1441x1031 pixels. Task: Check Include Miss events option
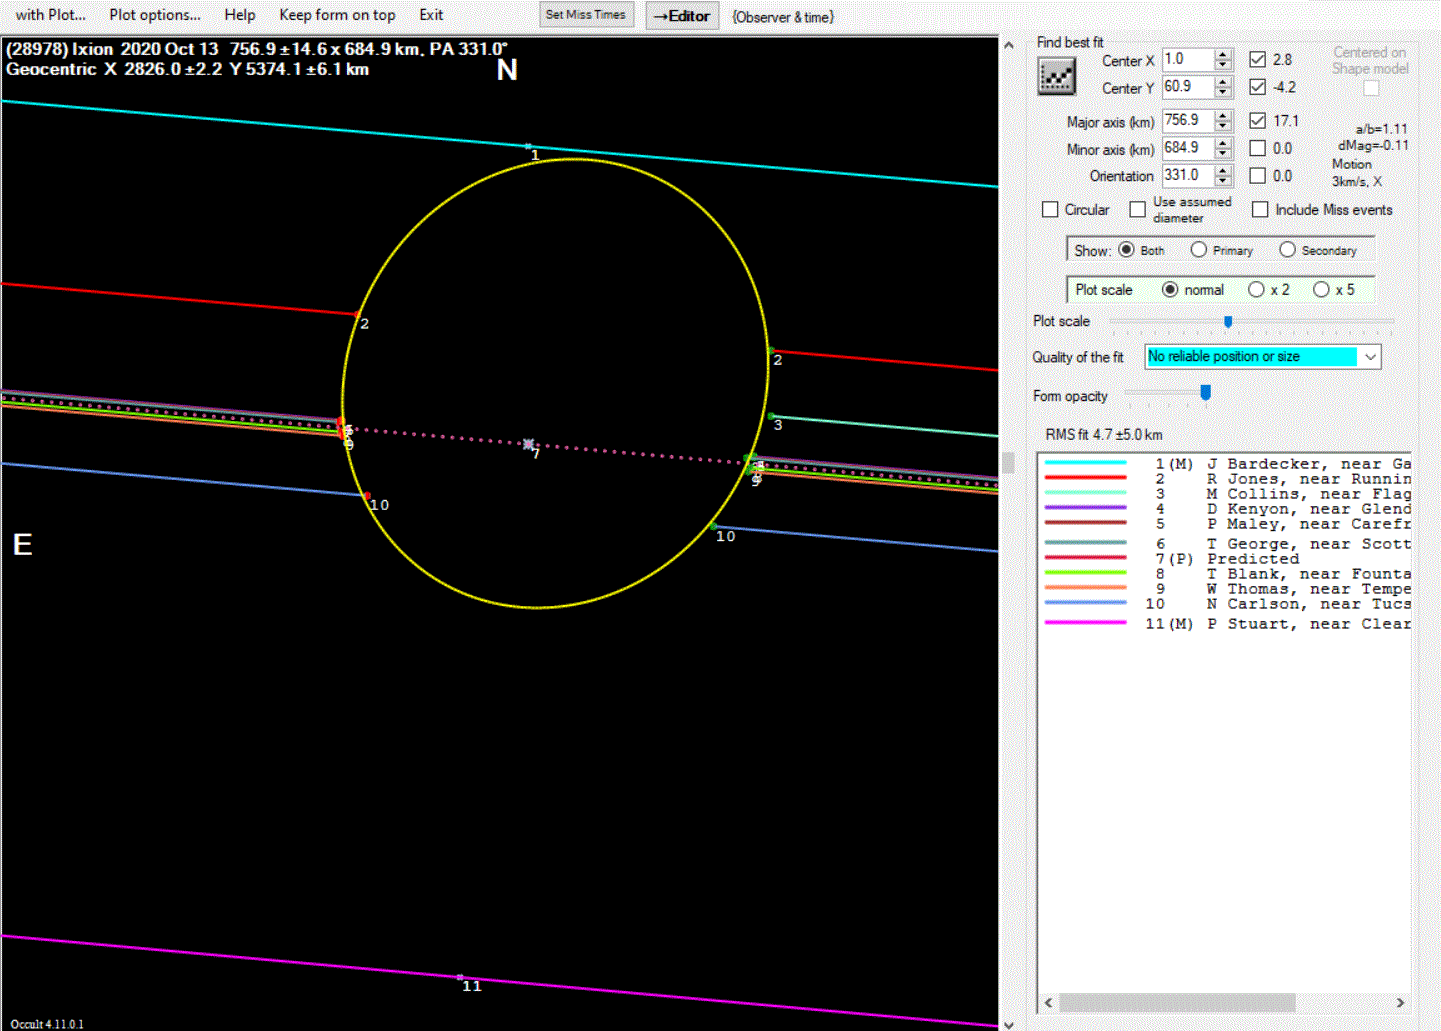(1260, 210)
